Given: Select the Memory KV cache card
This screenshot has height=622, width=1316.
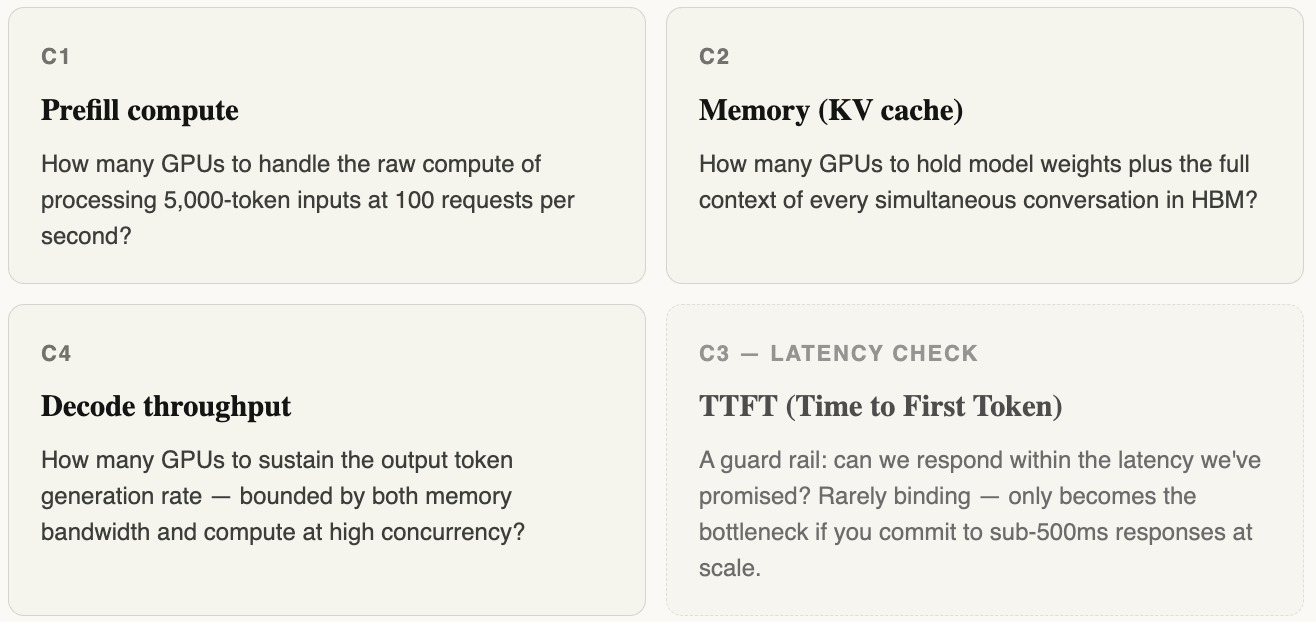Looking at the screenshot, I should (x=985, y=146).
